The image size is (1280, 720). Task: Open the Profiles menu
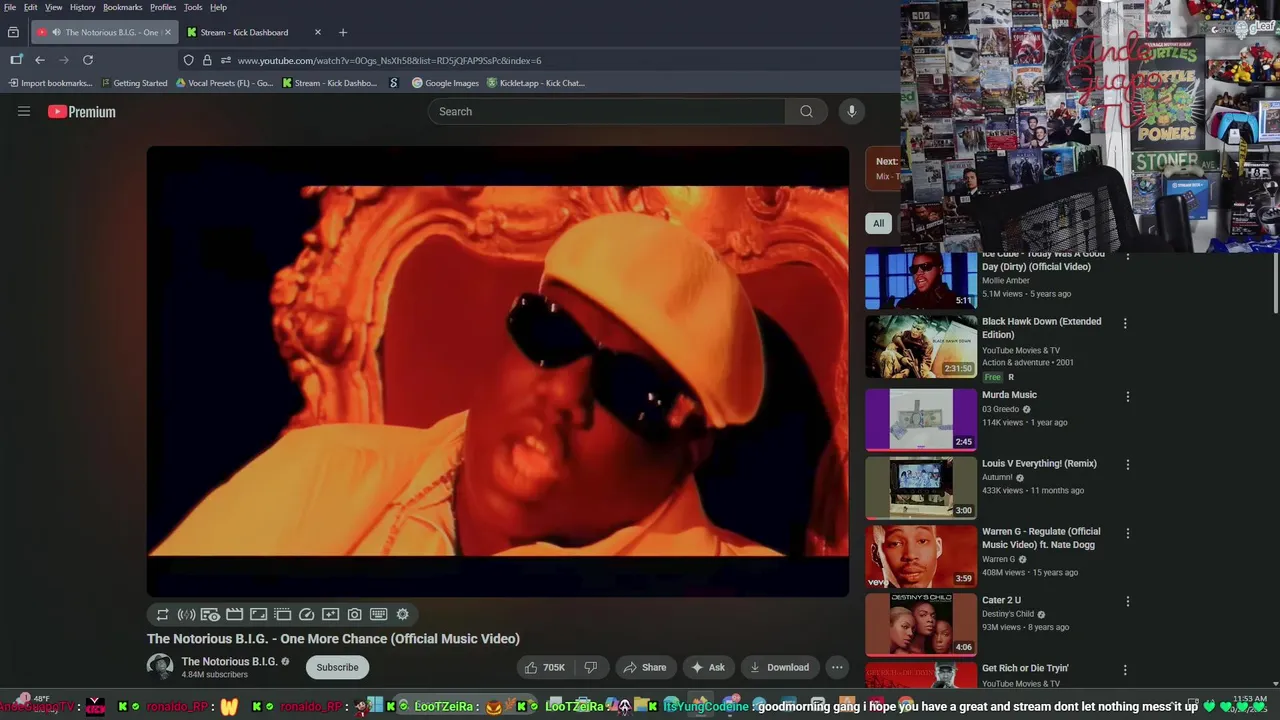[x=163, y=7]
